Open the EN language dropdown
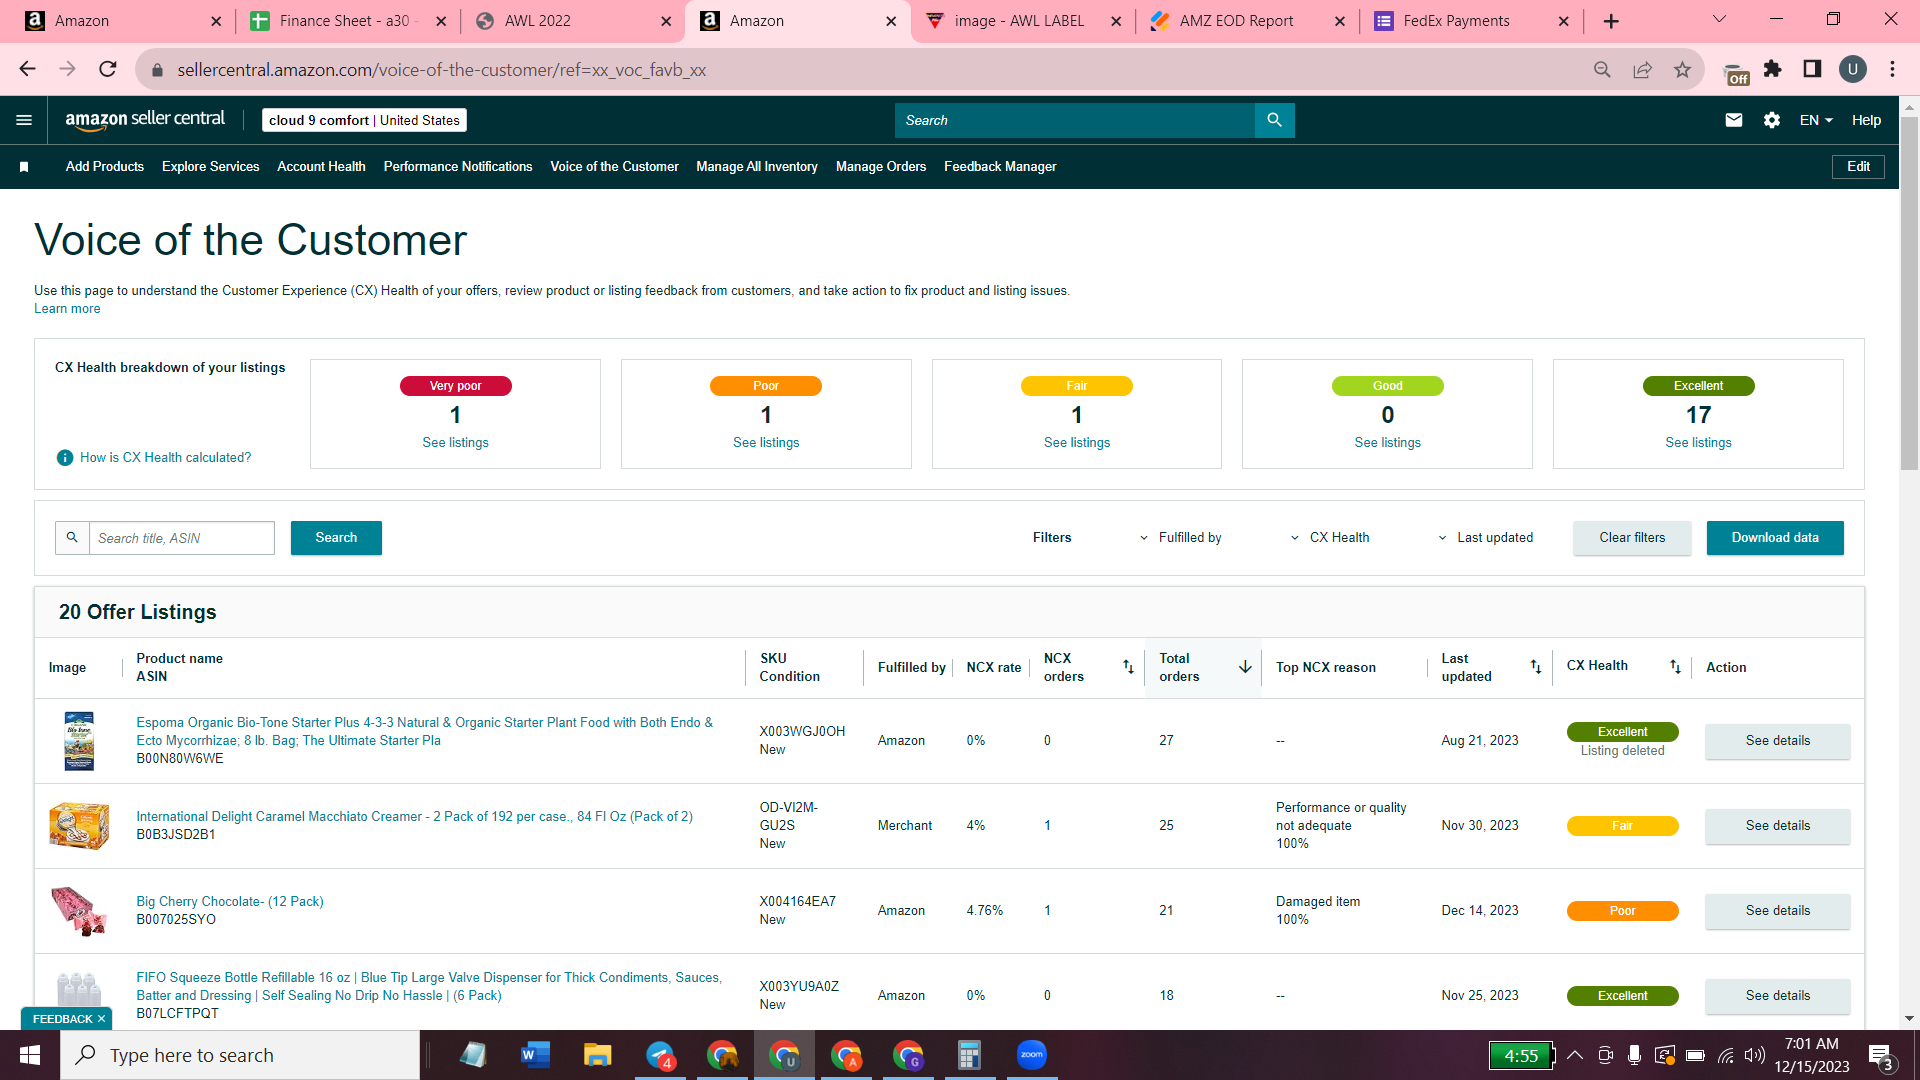The image size is (1920, 1080). tap(1816, 120)
